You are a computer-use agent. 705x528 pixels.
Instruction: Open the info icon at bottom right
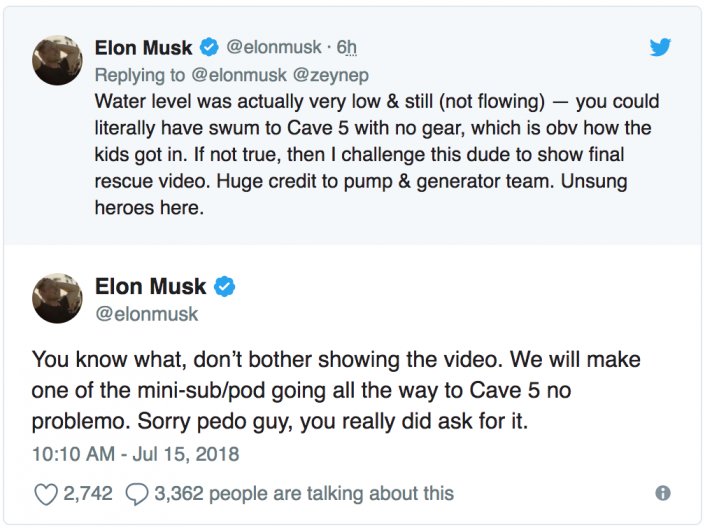662,493
